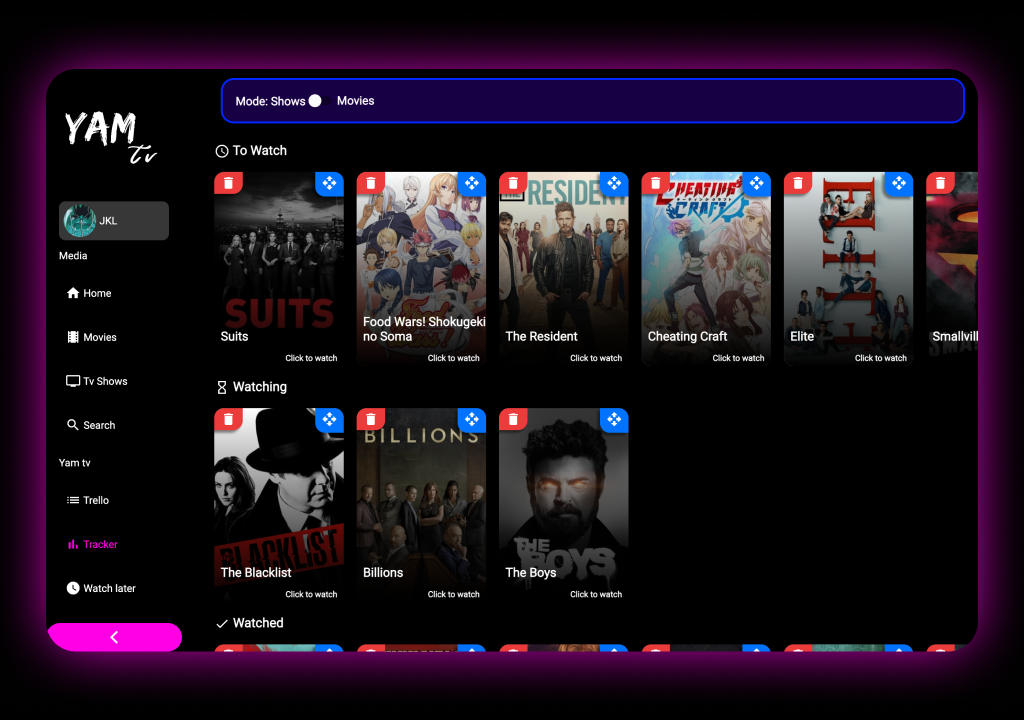The height and width of the screenshot is (720, 1024).
Task: Open The Blacklist poster thumbnail
Action: coord(279,504)
